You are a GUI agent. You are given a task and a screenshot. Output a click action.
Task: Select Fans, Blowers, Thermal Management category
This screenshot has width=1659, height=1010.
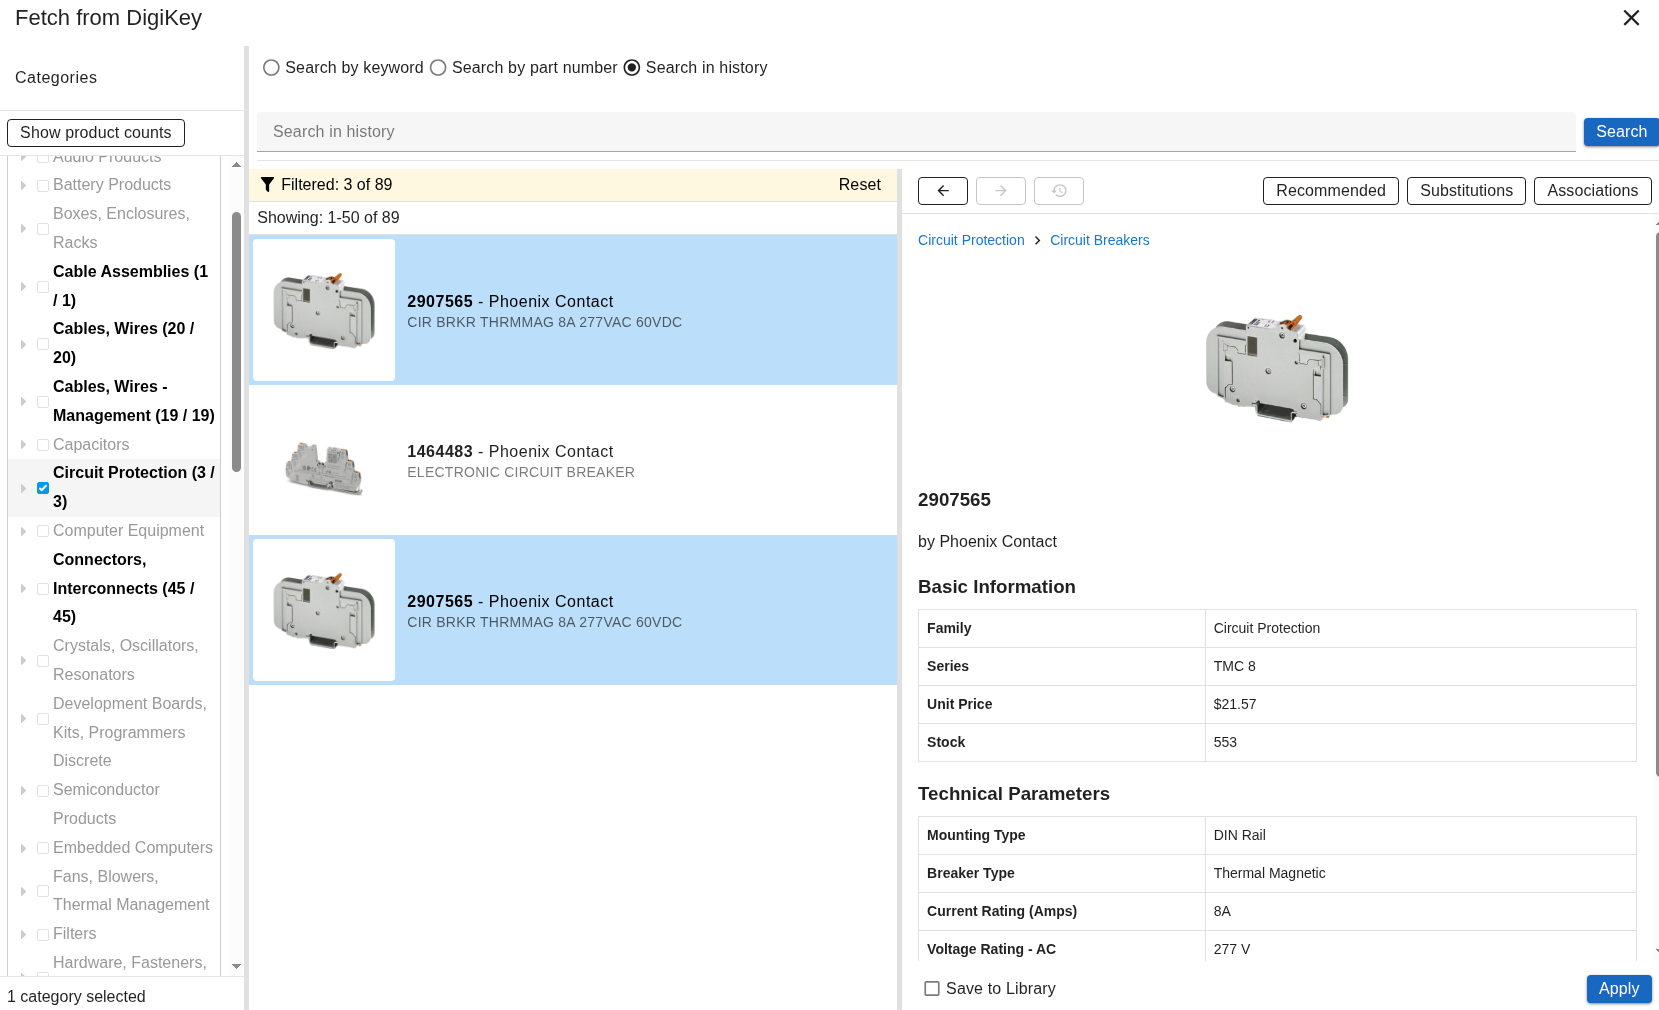(131, 891)
